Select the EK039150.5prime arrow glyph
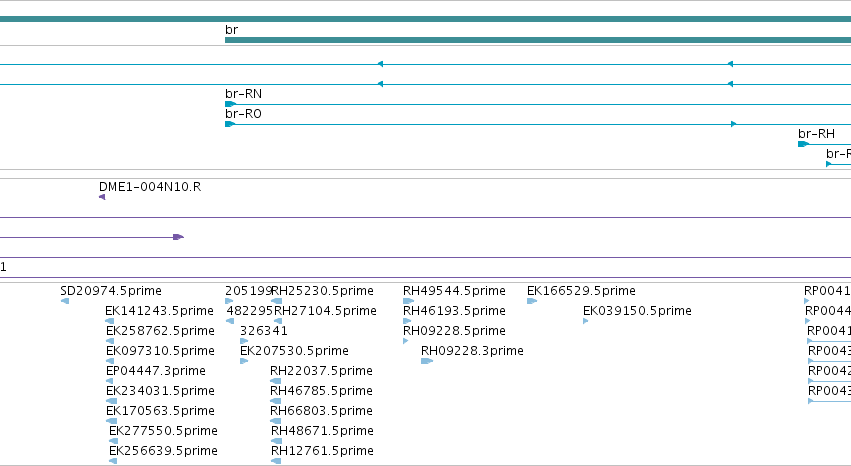The image size is (851, 466). click(x=586, y=321)
